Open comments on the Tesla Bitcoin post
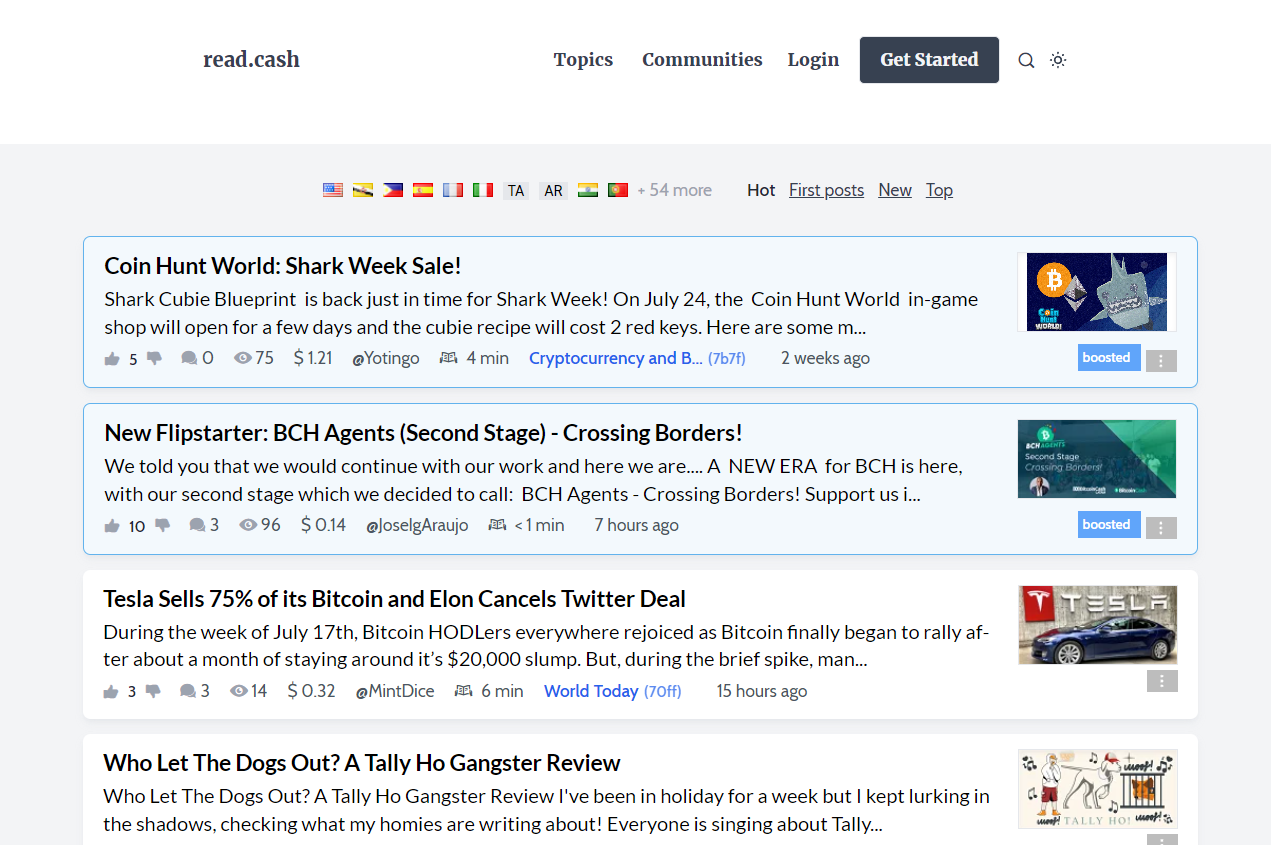Image resolution: width=1271 pixels, height=845 pixels. coord(195,691)
